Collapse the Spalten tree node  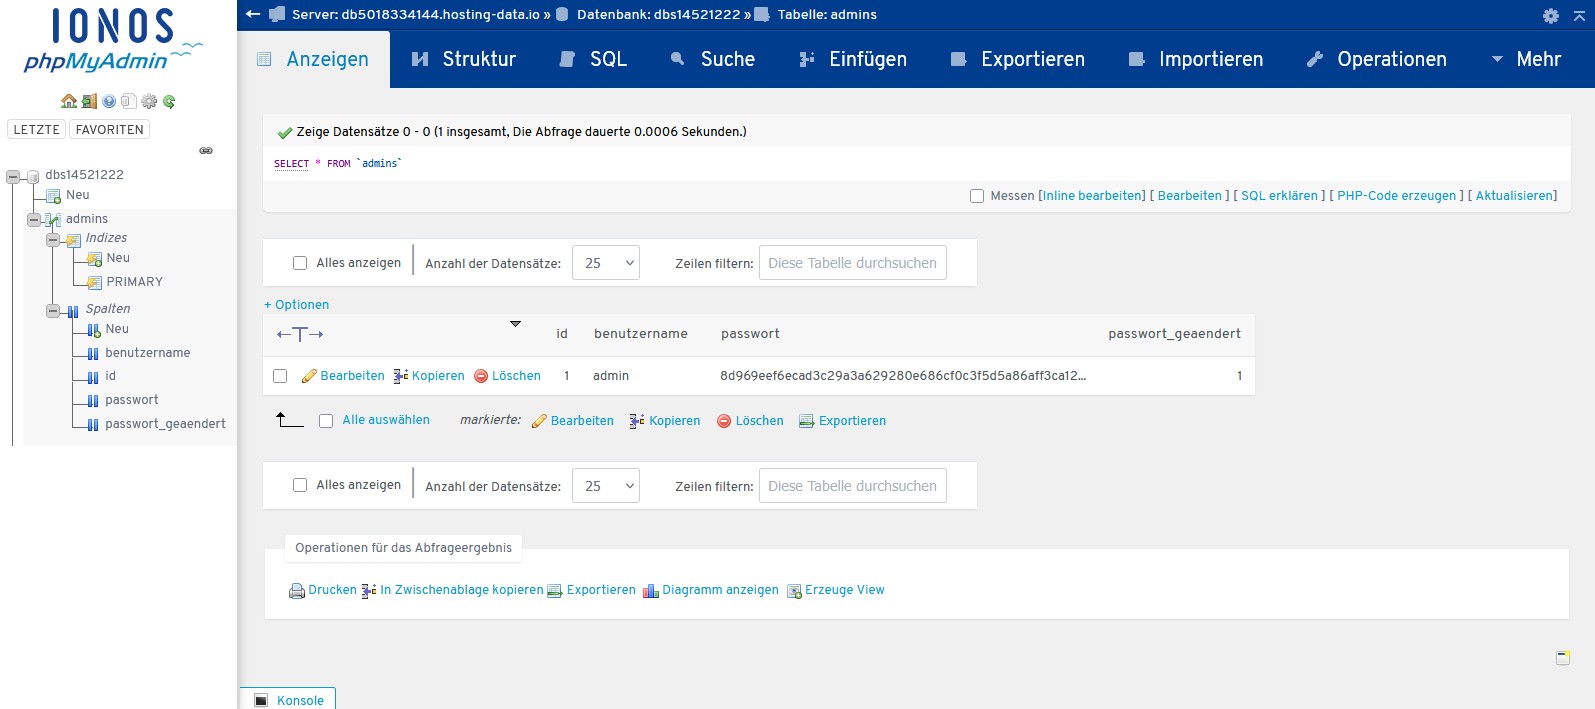tap(53, 310)
